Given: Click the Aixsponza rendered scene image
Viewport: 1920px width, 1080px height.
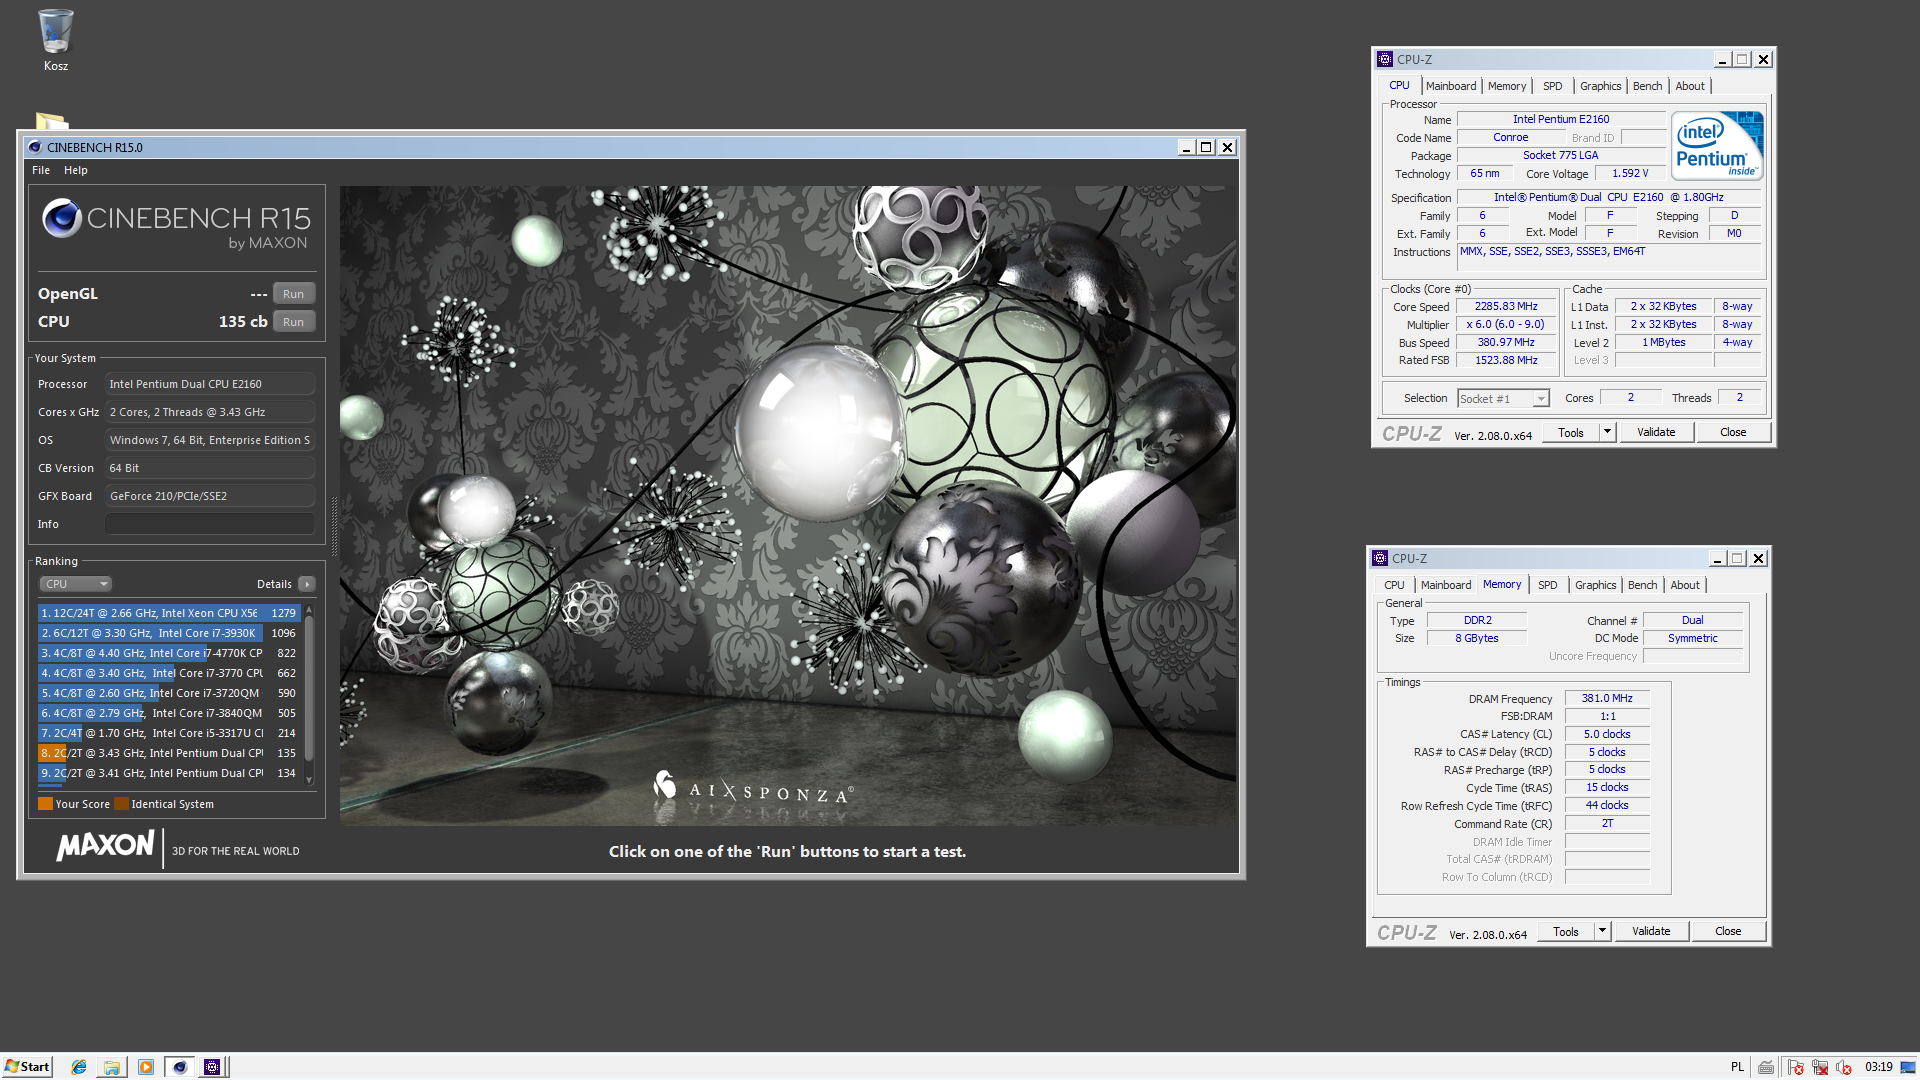Looking at the screenshot, I should click(788, 506).
